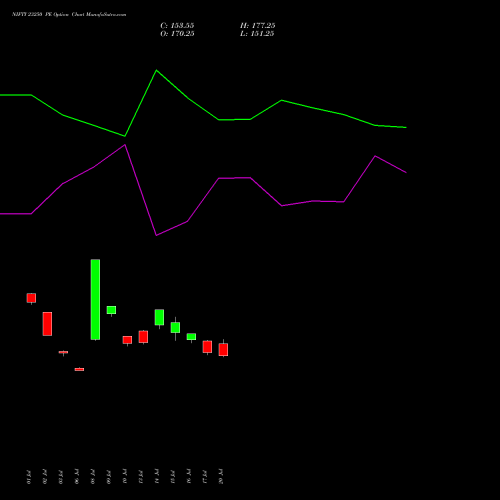The height and width of the screenshot is (500, 500).
Task: Click the peak of the green line
Action: click(x=156, y=70)
